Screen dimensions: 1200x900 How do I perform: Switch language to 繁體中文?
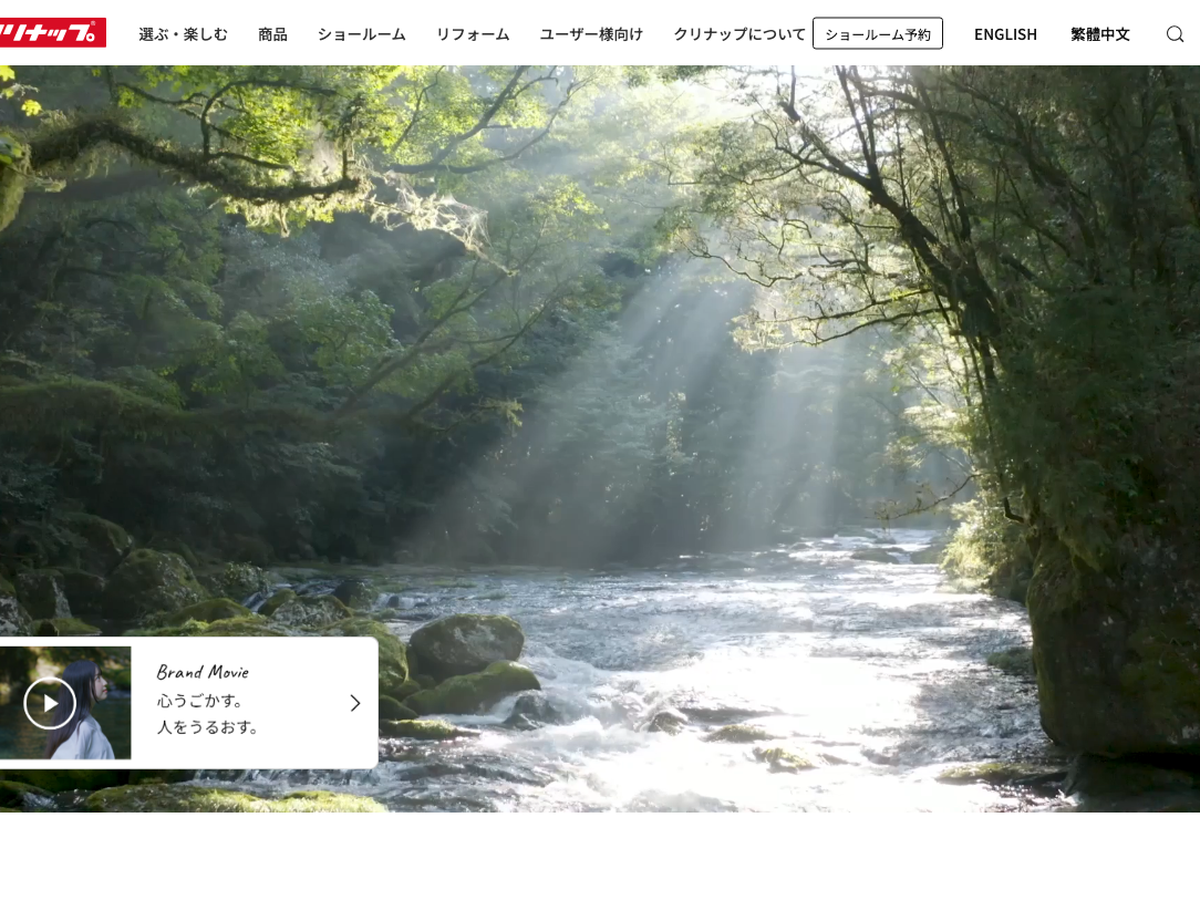[x=1100, y=34]
